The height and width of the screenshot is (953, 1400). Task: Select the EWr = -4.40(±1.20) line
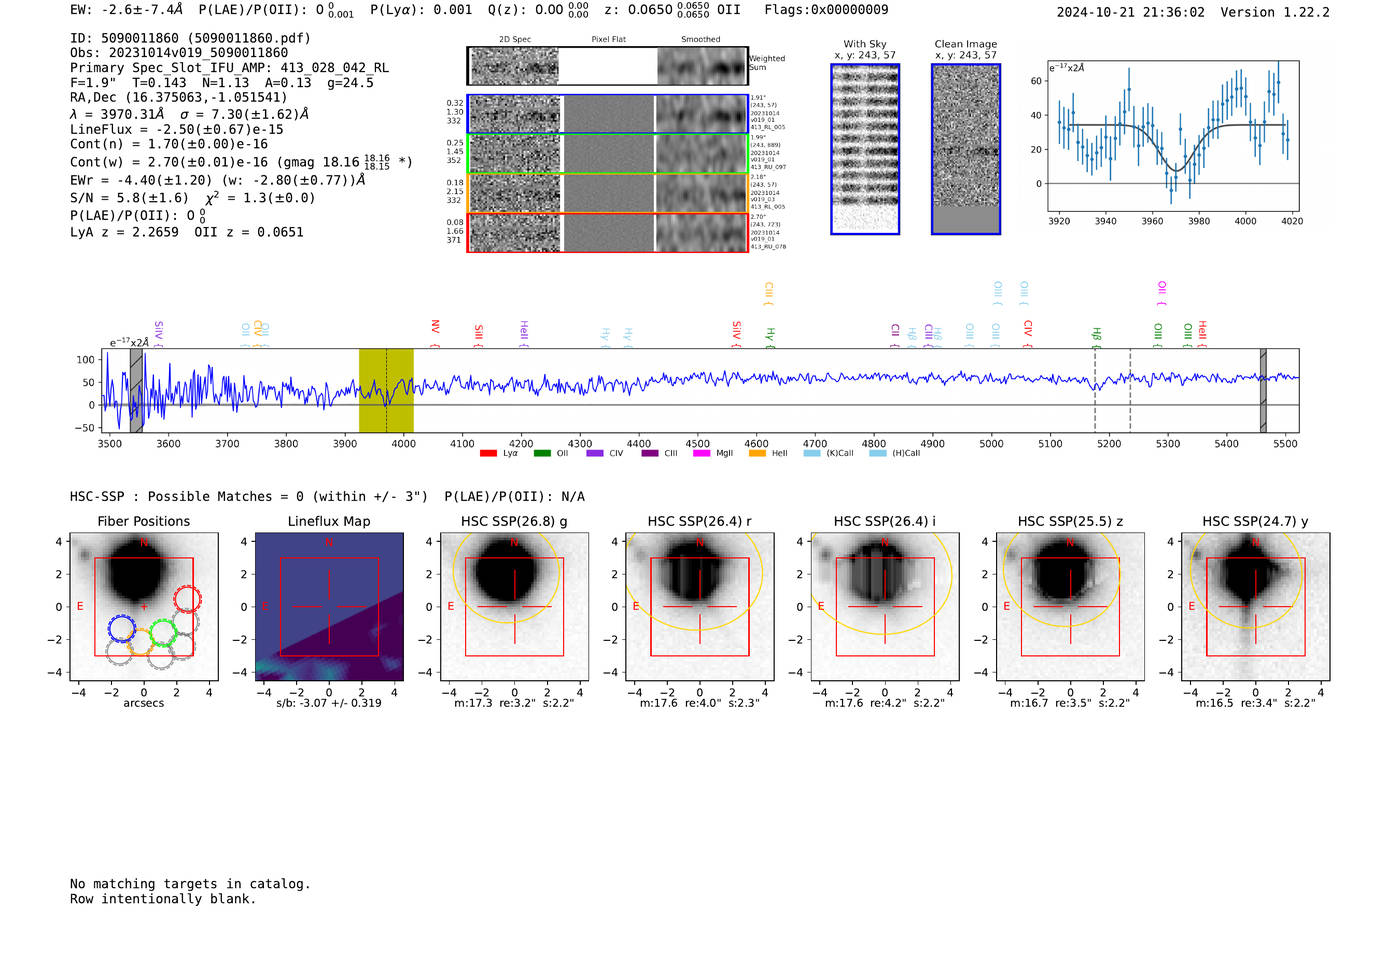217,180
